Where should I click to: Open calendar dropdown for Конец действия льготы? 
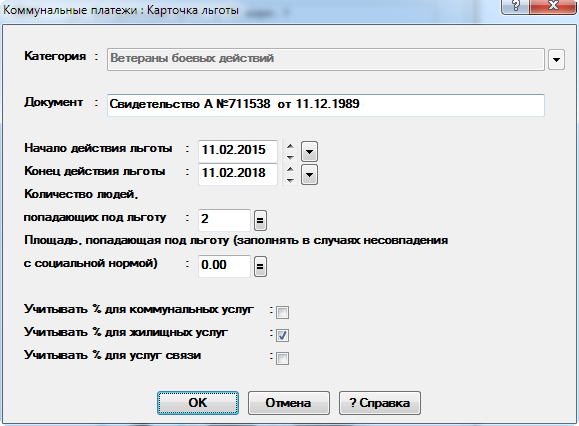coord(309,175)
